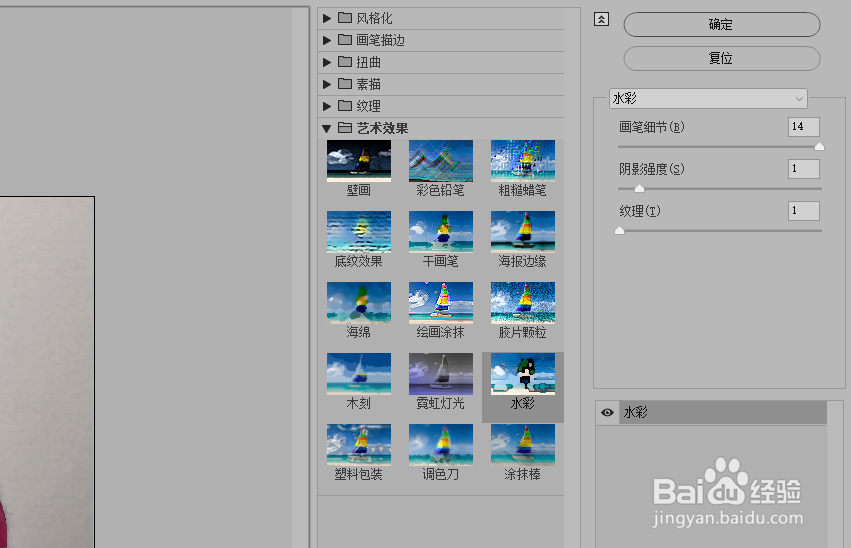Select the 调色刀 filter thumbnail

coord(441,445)
